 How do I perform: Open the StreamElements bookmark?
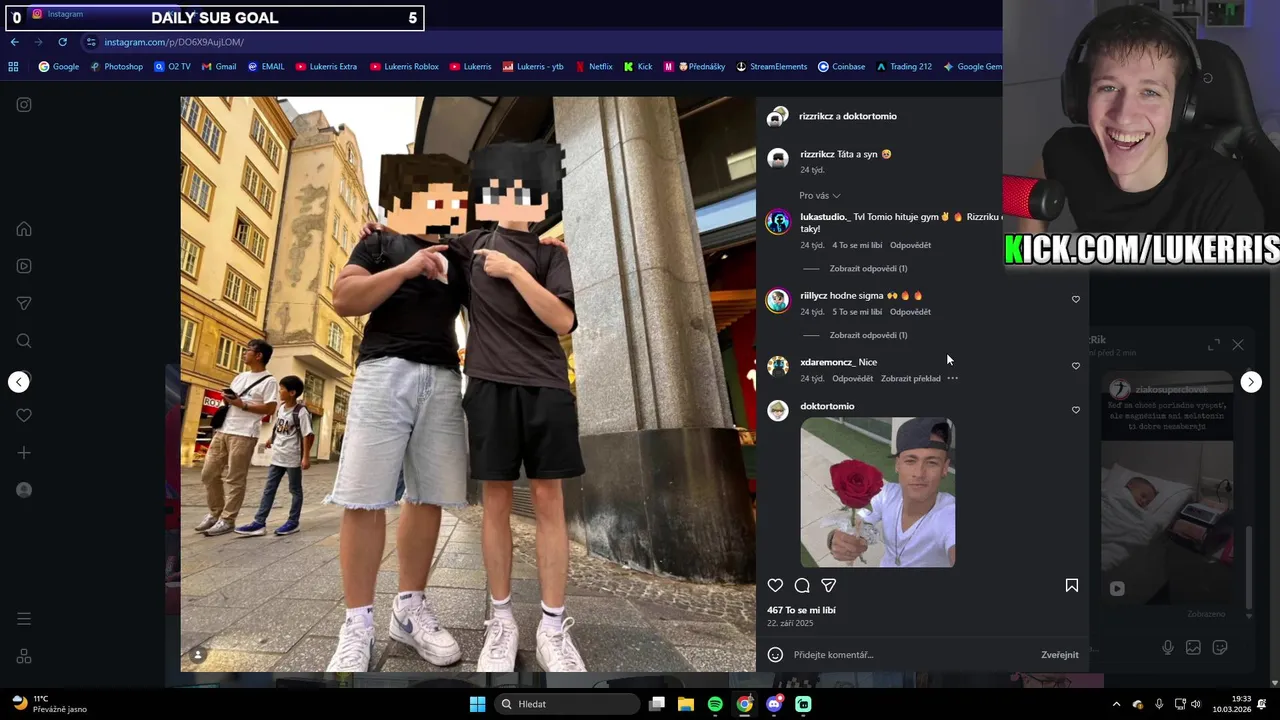pyautogui.click(x=772, y=67)
